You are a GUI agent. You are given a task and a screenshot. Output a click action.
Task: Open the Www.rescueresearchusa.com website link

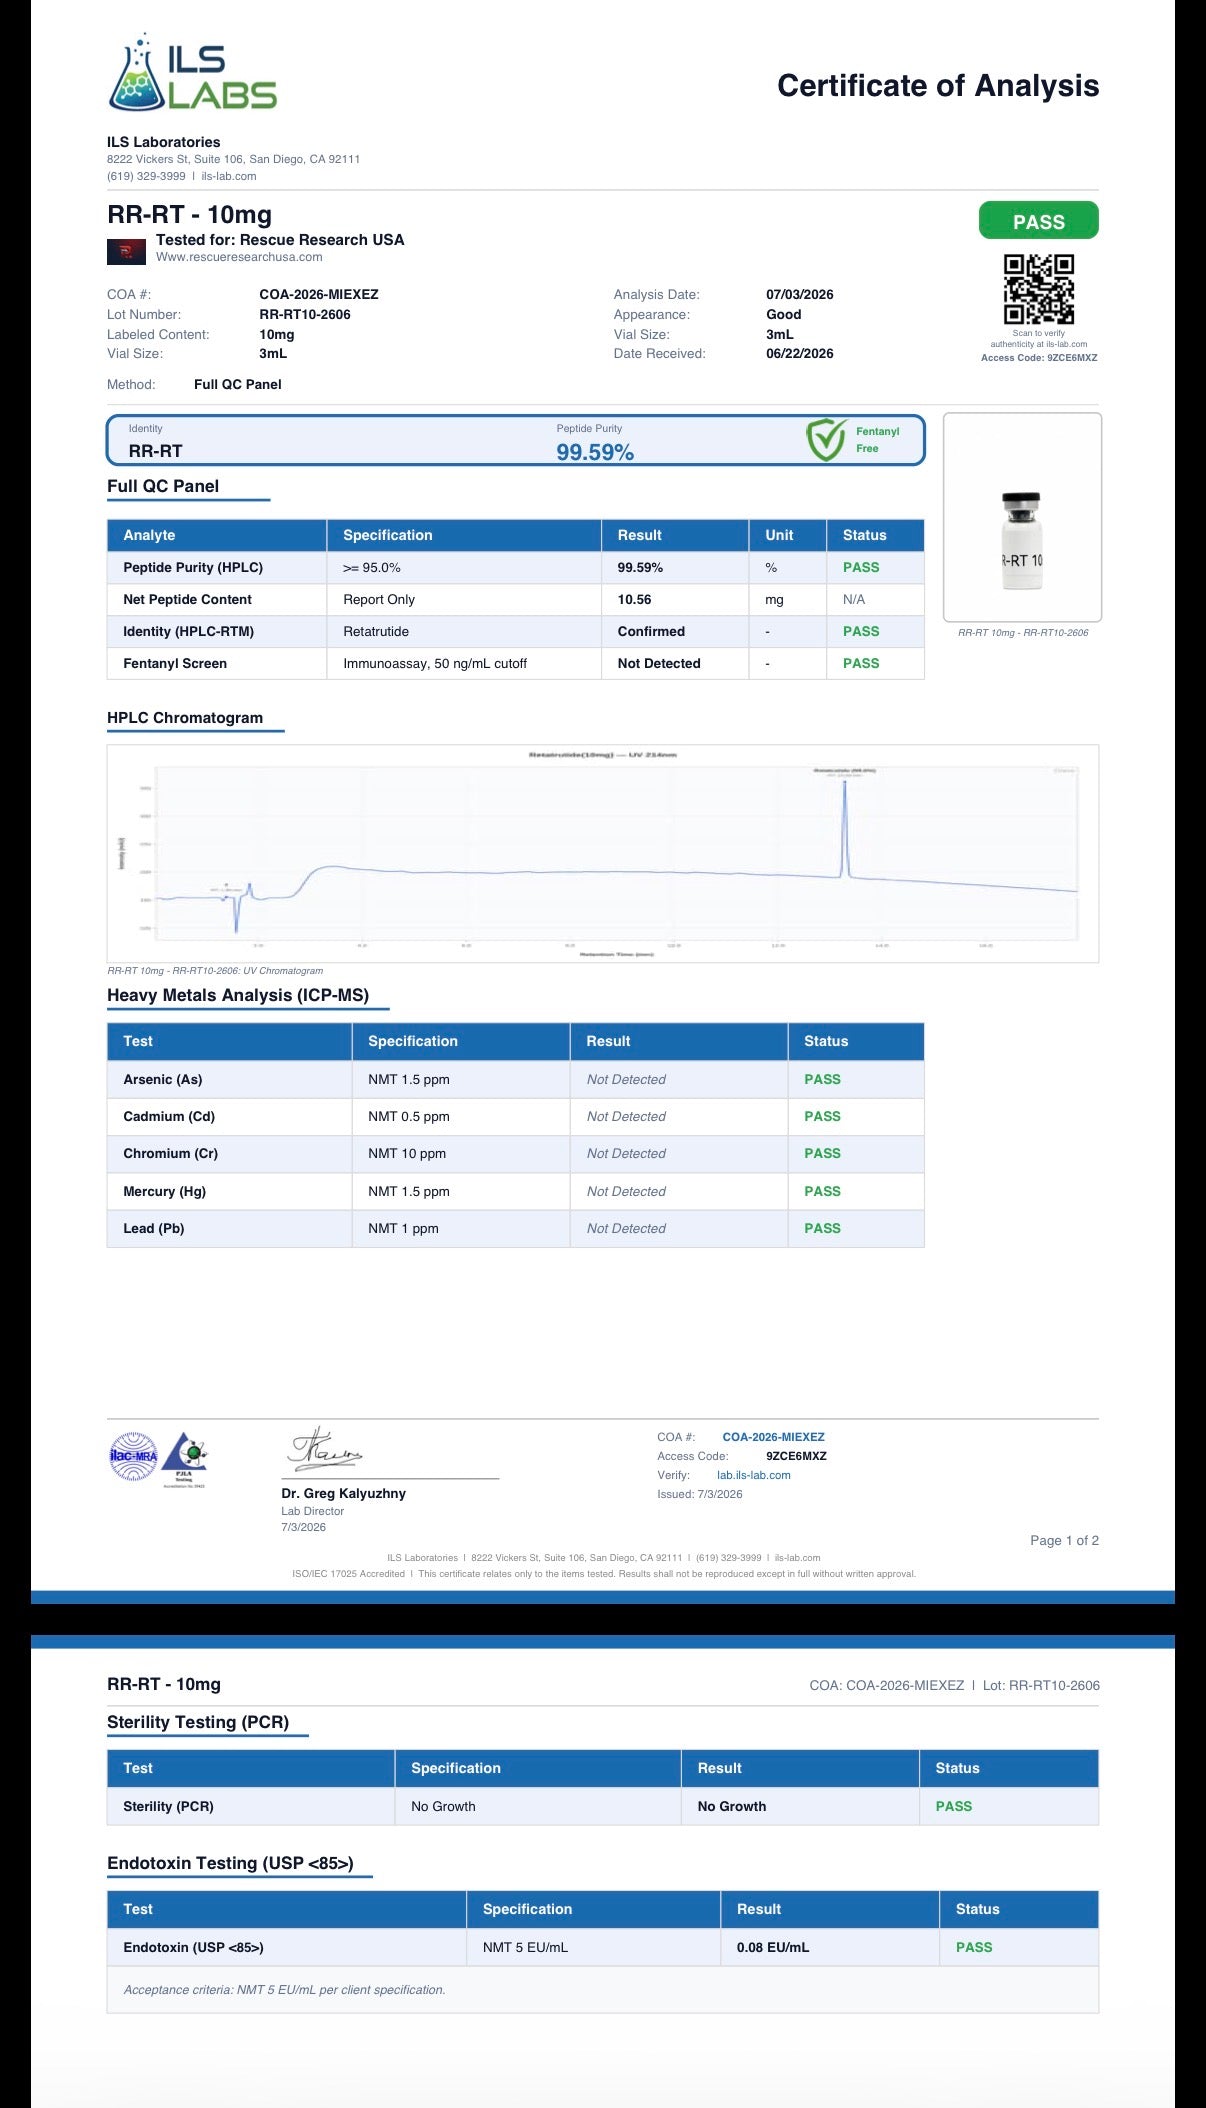[x=239, y=257]
